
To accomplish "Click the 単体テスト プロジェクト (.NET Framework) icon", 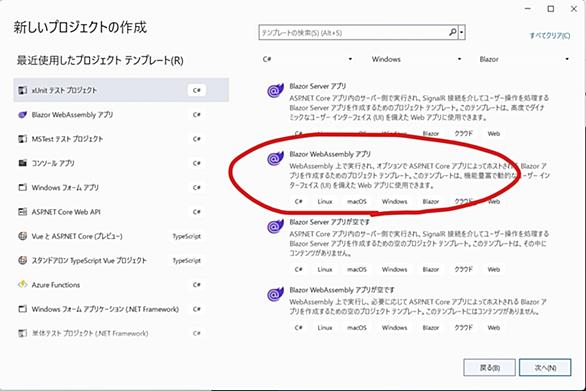I will [23, 333].
